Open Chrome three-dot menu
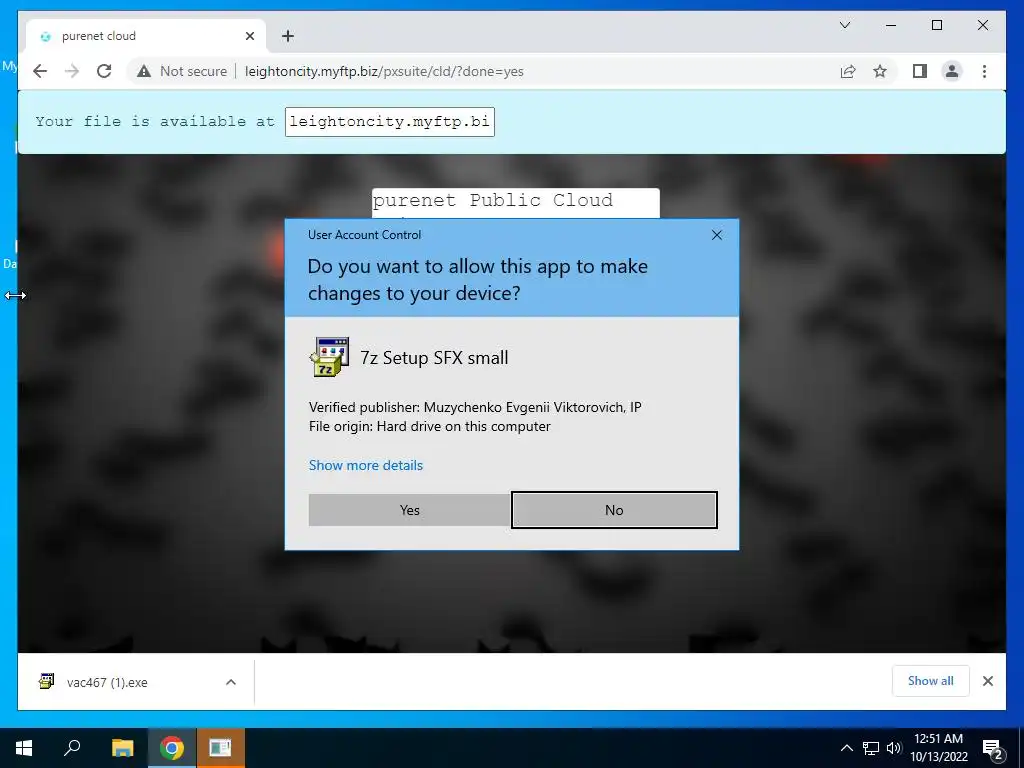 tap(984, 71)
